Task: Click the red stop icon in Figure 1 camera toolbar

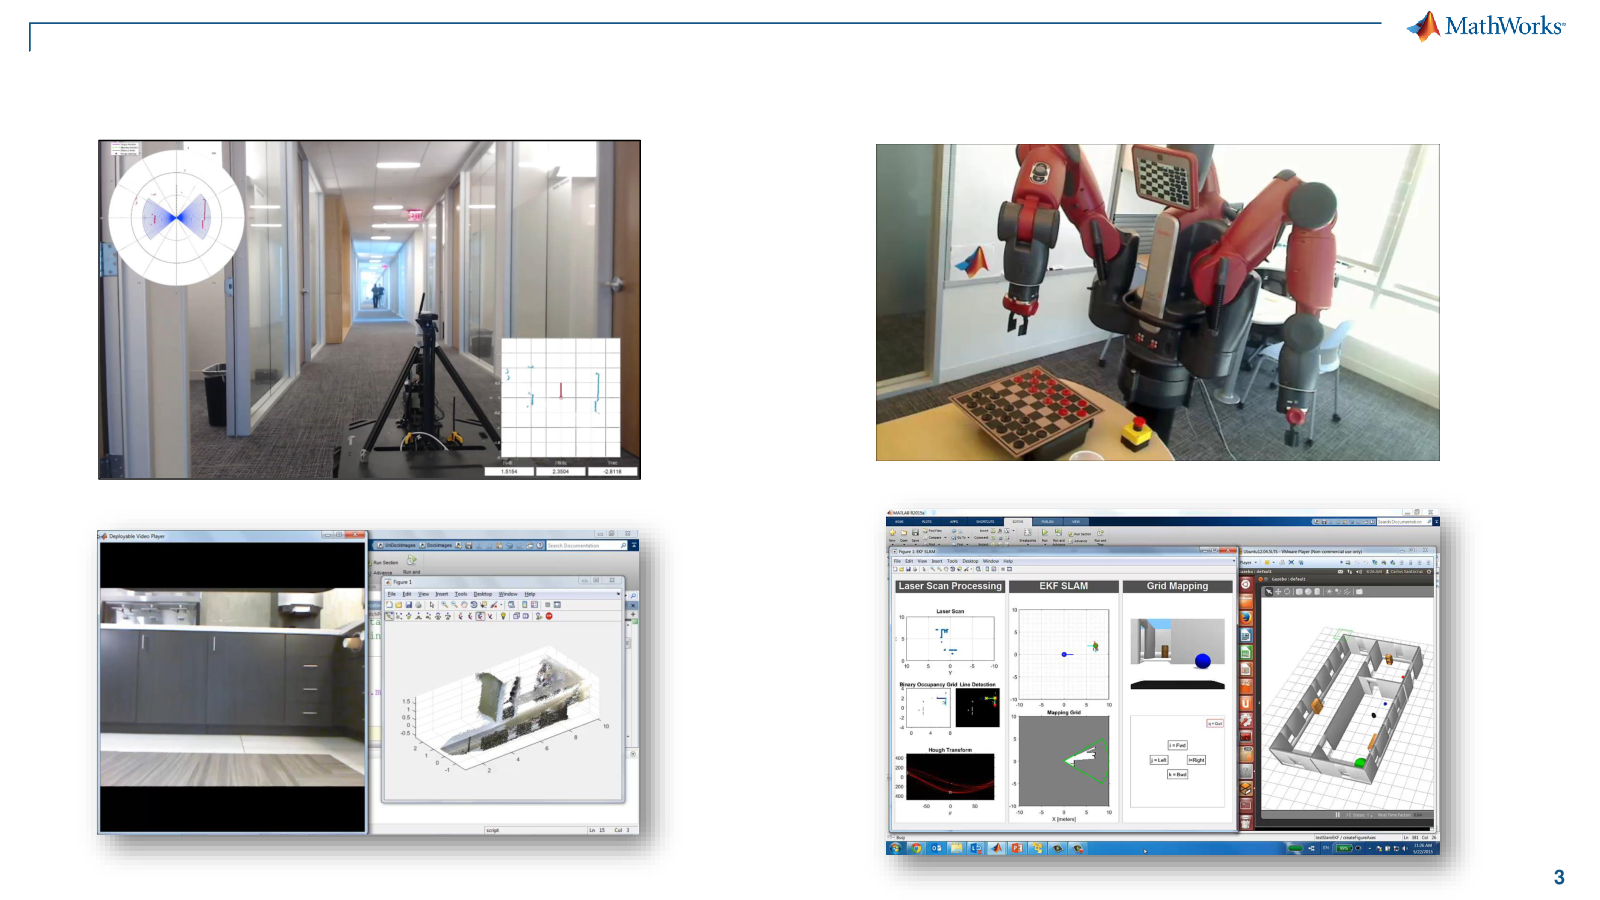Action: pos(549,616)
